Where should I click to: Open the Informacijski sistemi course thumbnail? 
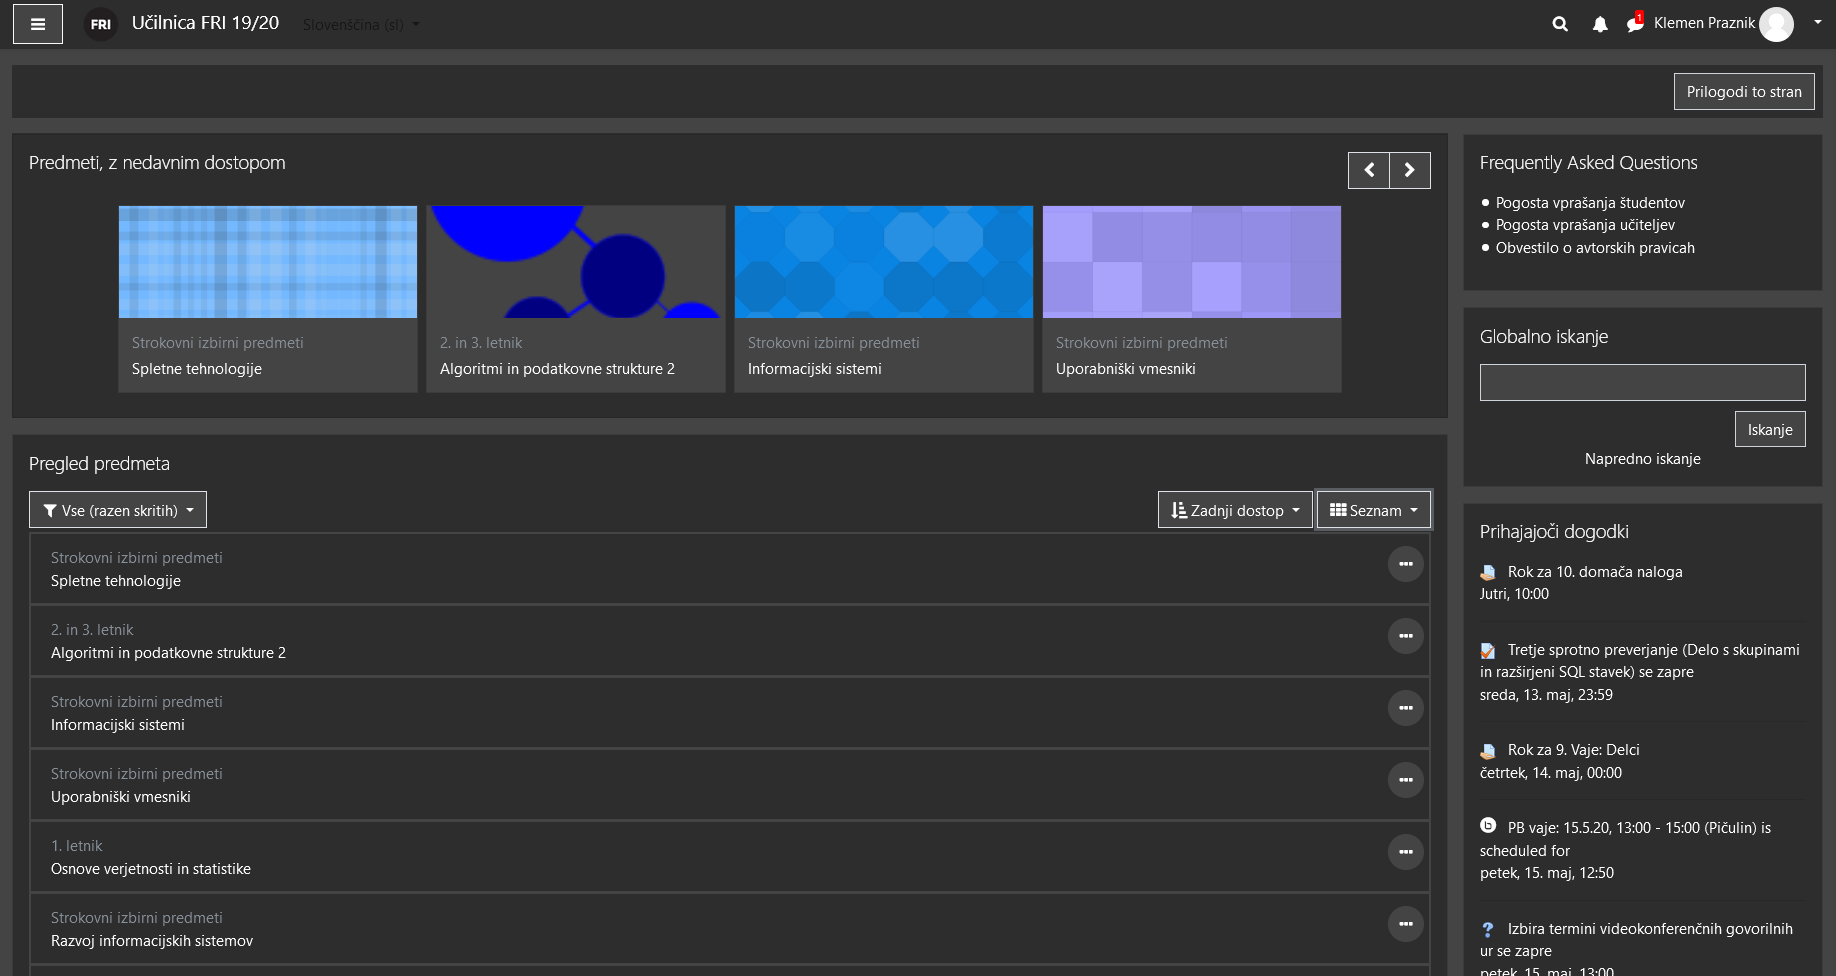point(884,262)
